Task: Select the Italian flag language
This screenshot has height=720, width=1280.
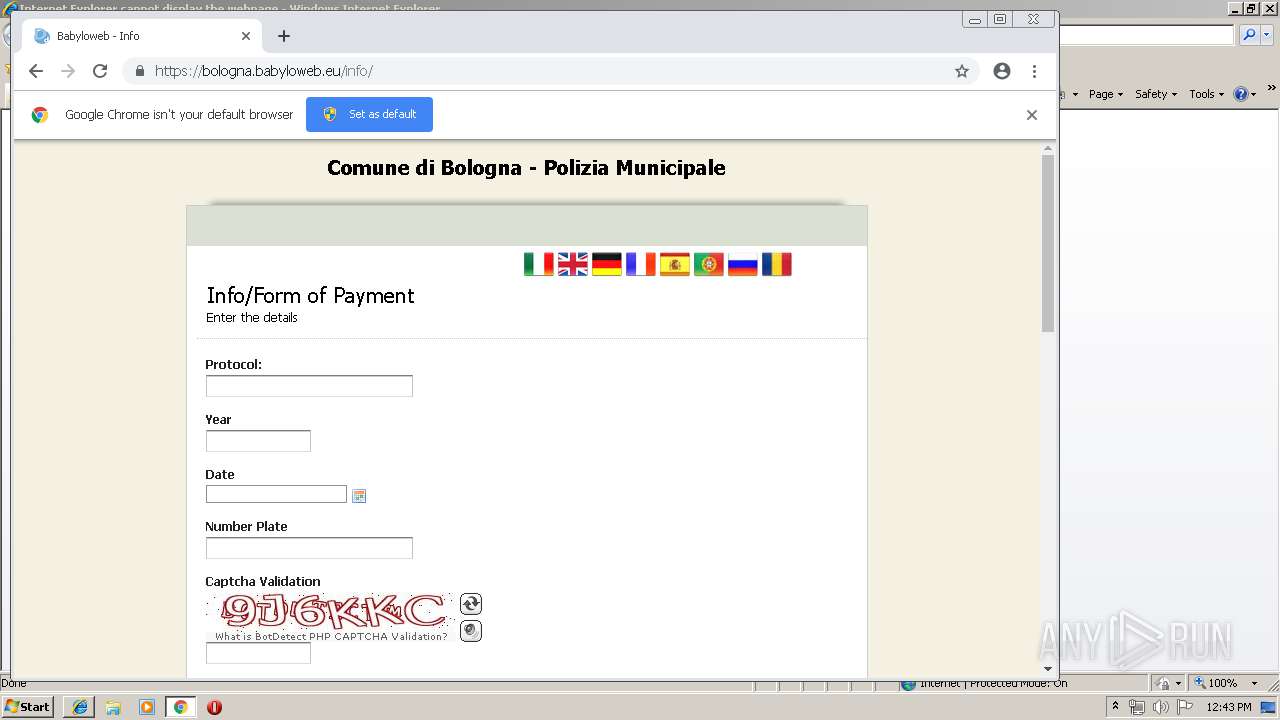Action: click(x=538, y=264)
